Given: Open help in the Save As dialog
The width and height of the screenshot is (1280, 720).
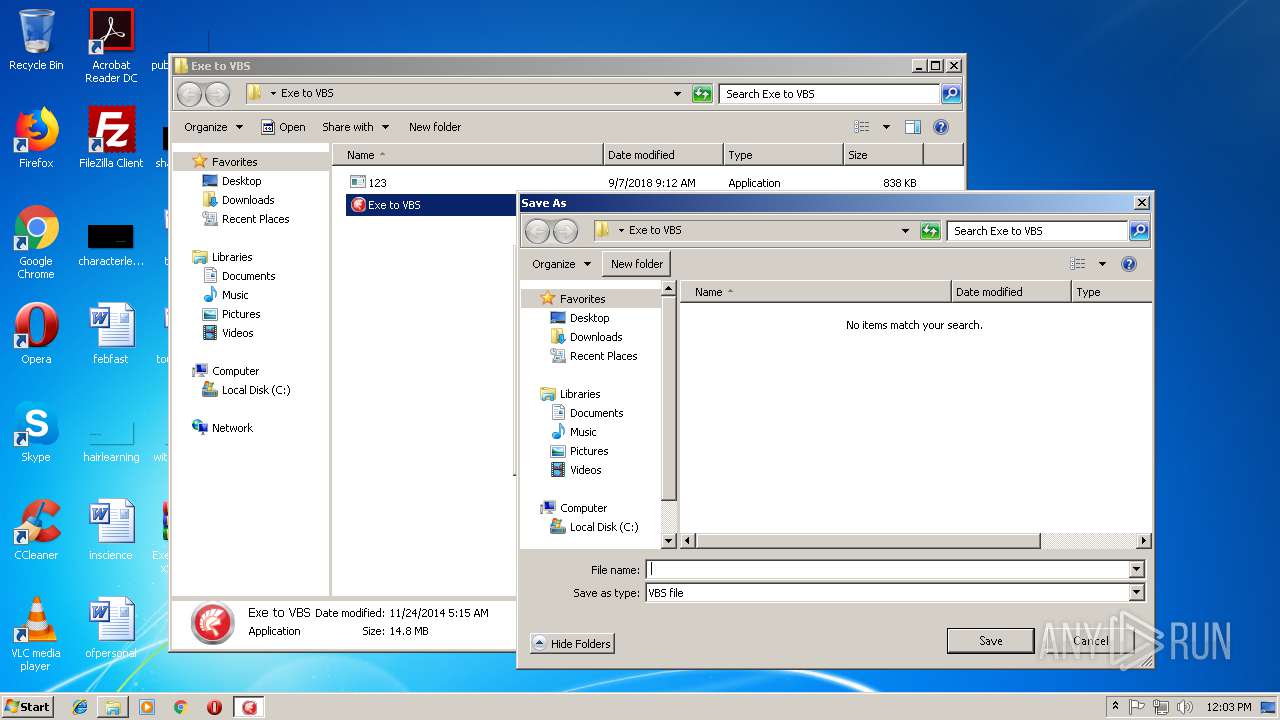Looking at the screenshot, I should pyautogui.click(x=1129, y=264).
